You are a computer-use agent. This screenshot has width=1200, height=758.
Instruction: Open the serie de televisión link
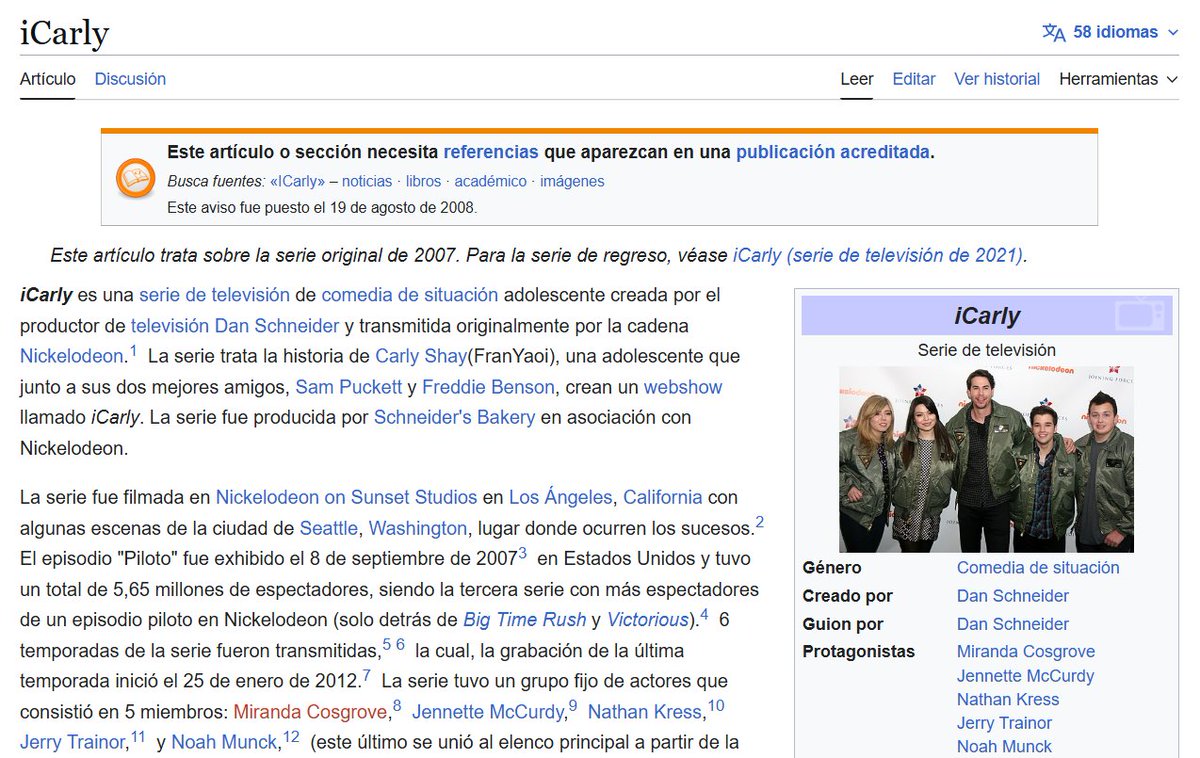click(x=214, y=295)
